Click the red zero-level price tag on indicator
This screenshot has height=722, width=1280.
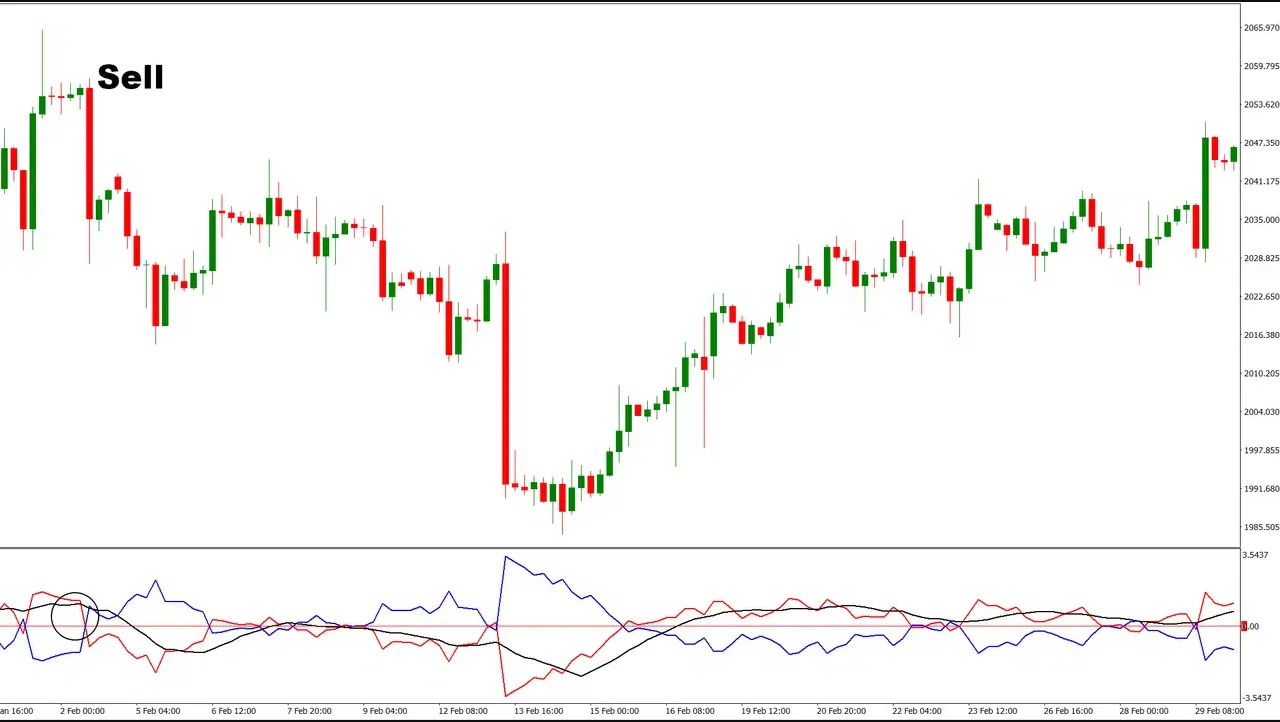point(1244,626)
